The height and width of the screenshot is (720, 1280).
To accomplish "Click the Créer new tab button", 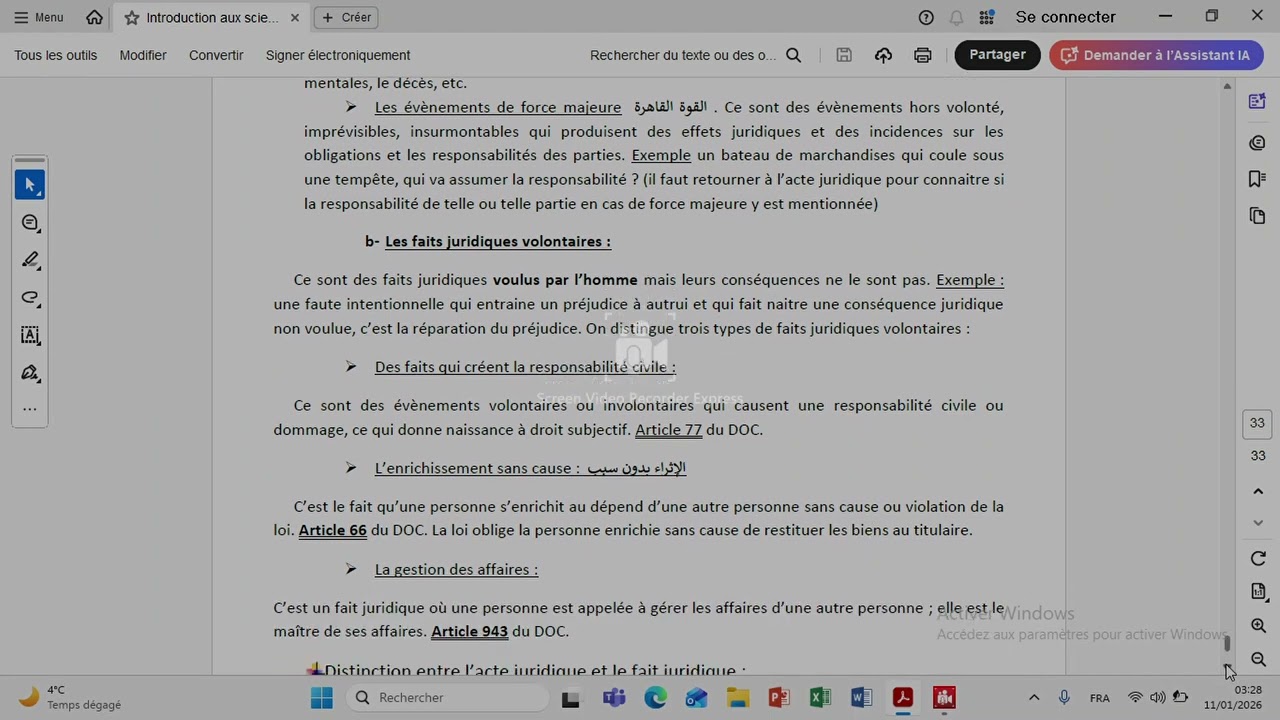I will click(346, 17).
